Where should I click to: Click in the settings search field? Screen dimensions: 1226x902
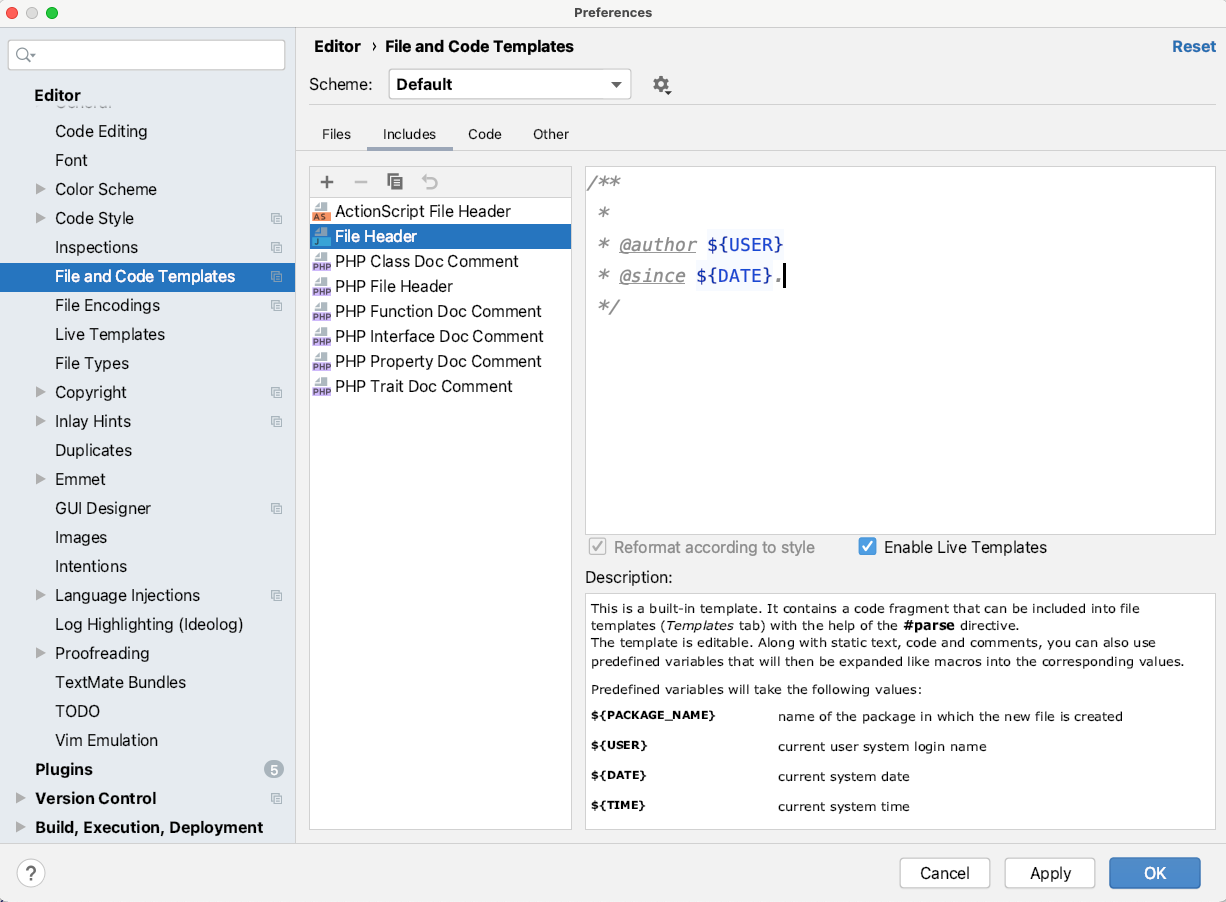coord(147,55)
